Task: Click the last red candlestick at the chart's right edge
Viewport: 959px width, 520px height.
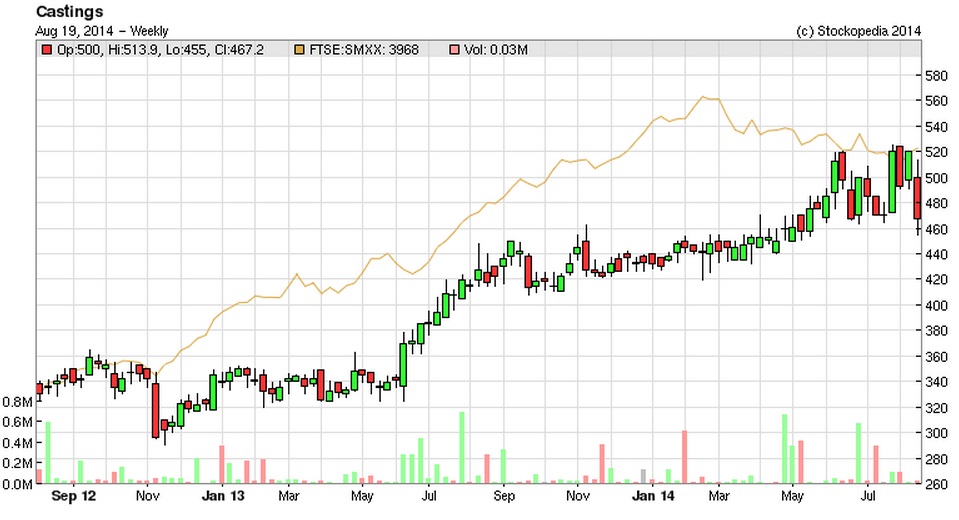Action: coord(917,198)
